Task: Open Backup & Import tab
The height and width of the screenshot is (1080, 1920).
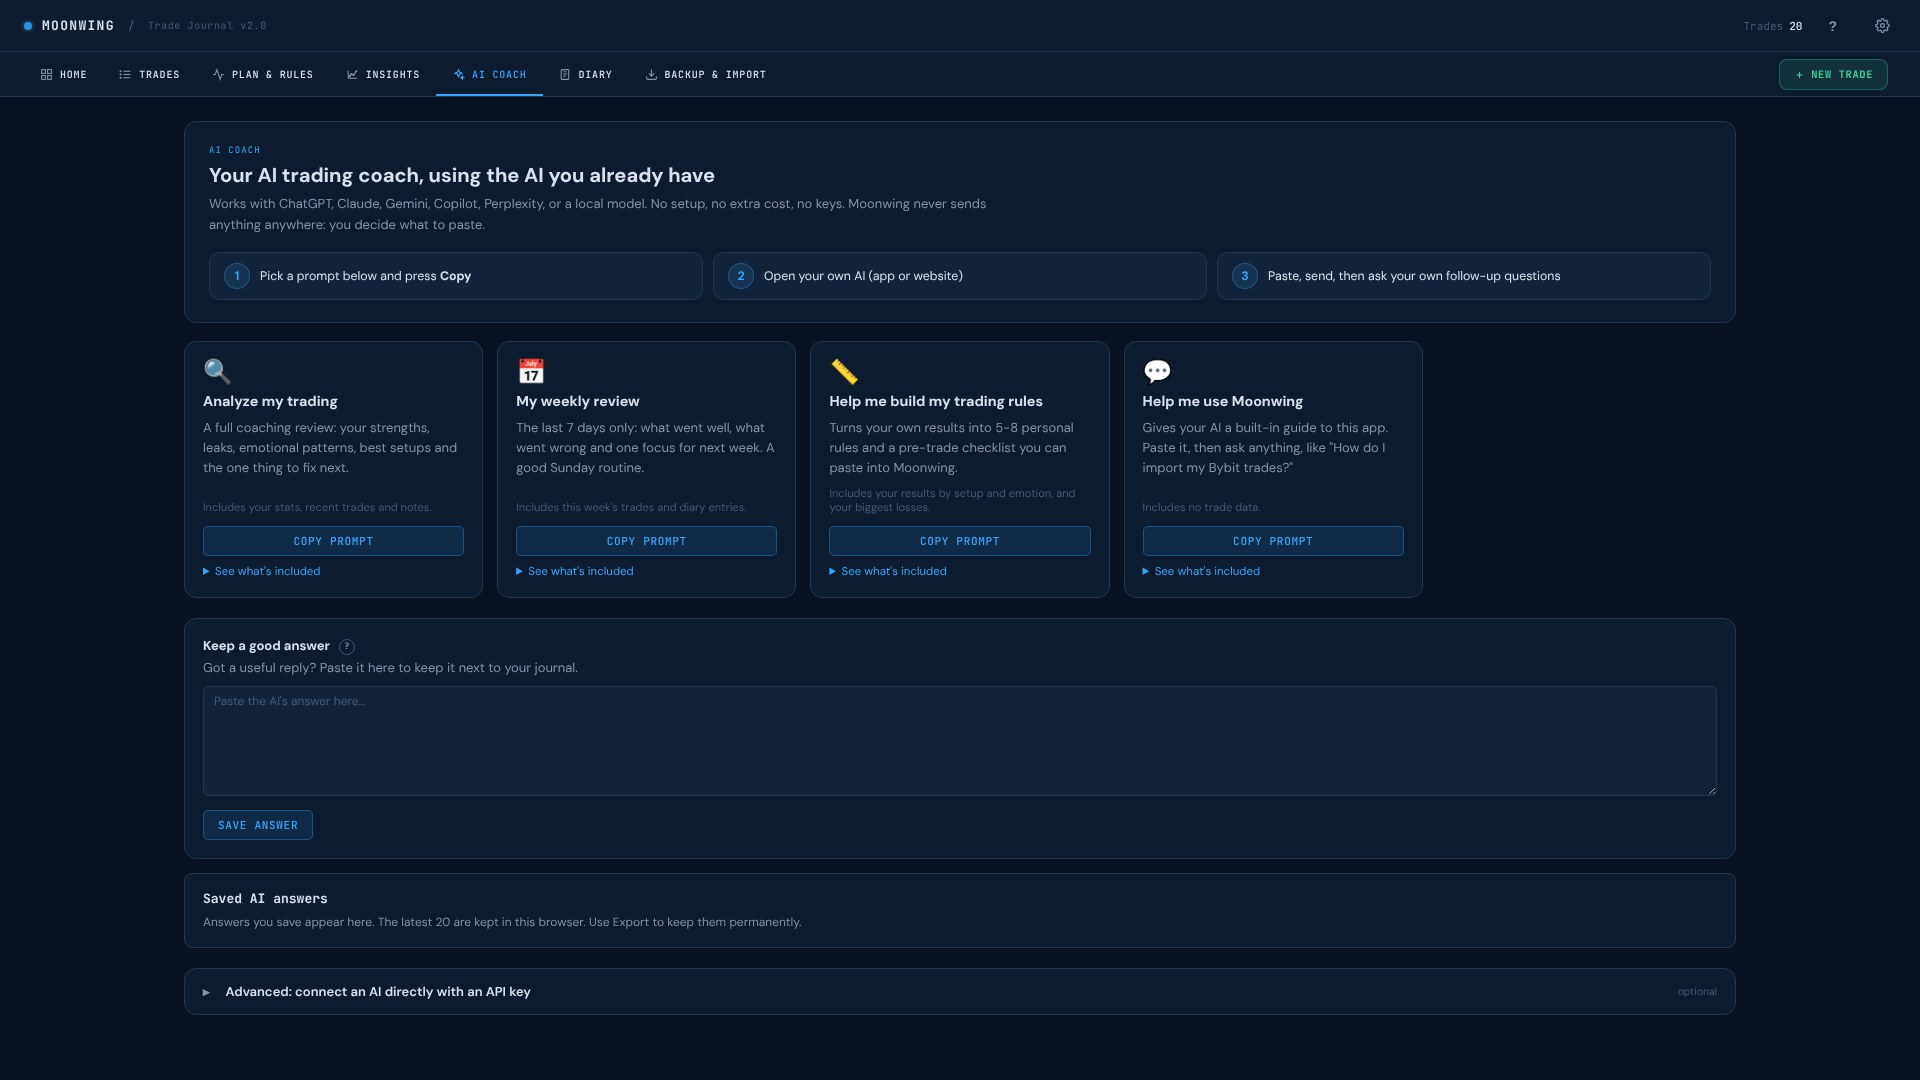Action: click(706, 75)
